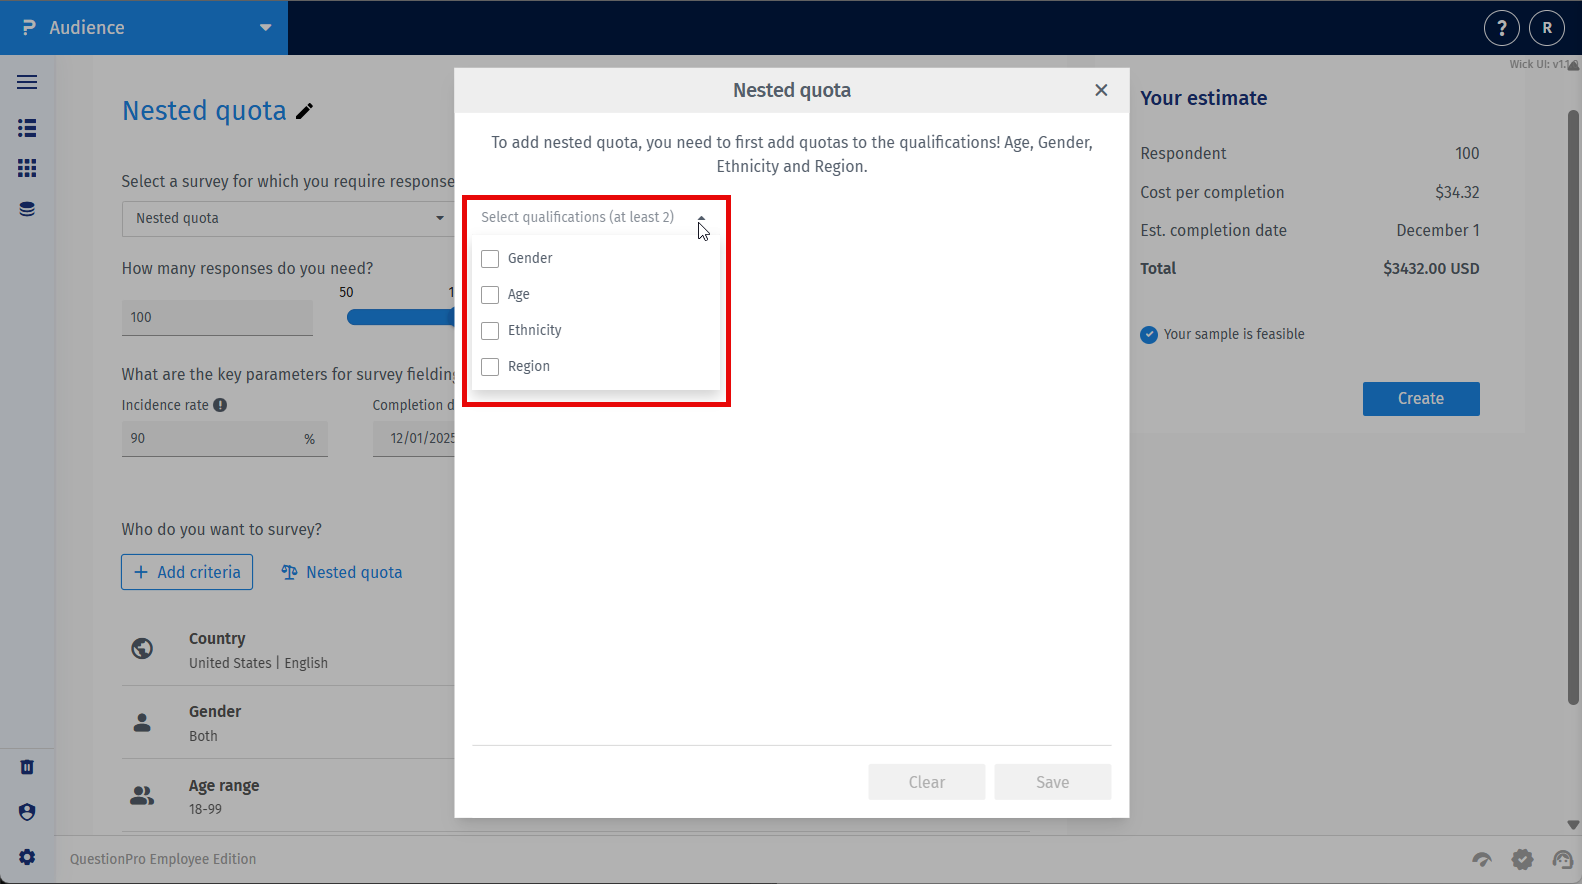Click the trash icon in sidebar
Image resolution: width=1582 pixels, height=884 pixels.
click(x=27, y=767)
